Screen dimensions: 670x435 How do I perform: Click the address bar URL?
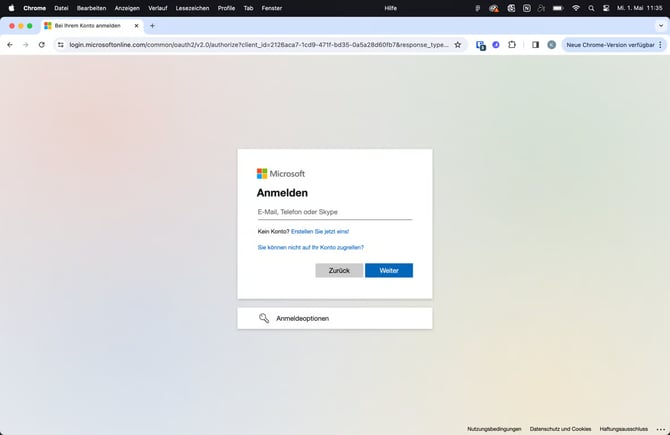pos(259,44)
